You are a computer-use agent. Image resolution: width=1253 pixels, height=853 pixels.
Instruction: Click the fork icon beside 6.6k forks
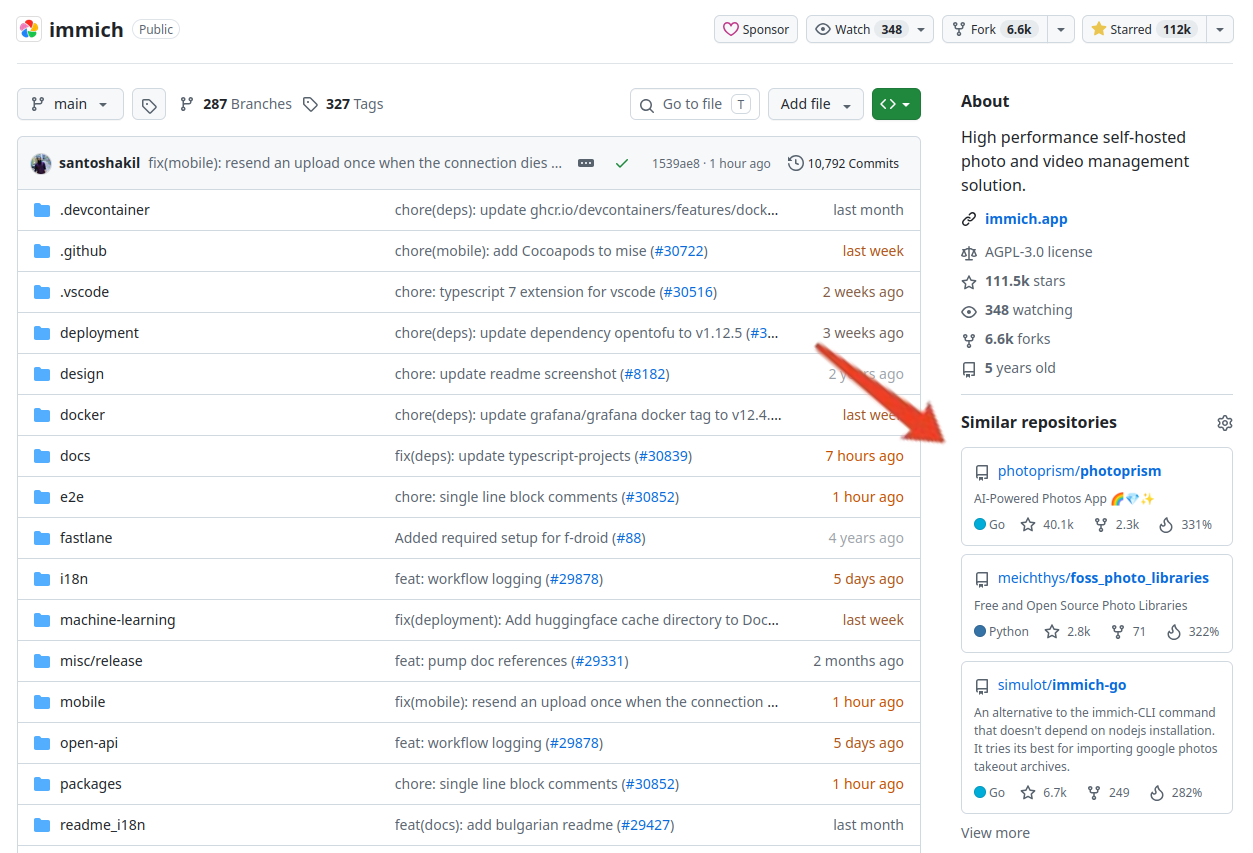click(x=968, y=340)
